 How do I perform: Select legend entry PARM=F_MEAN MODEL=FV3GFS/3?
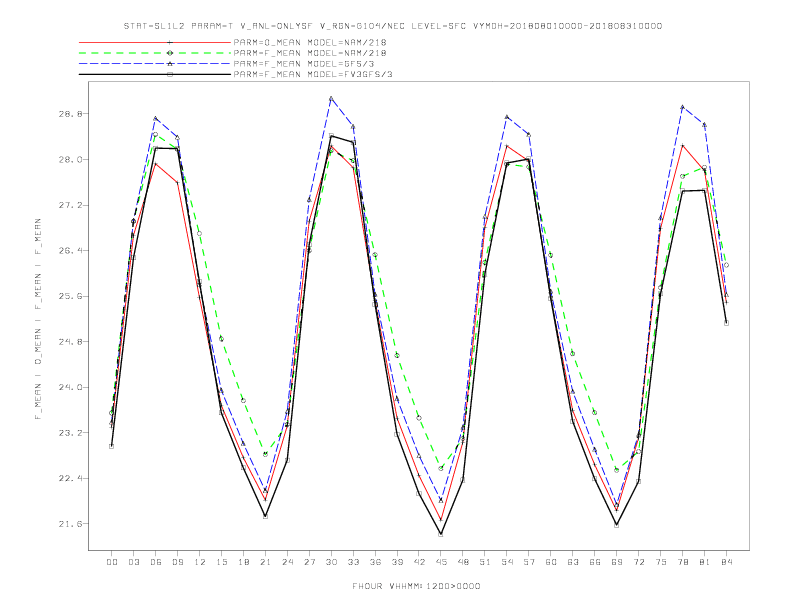313,74
